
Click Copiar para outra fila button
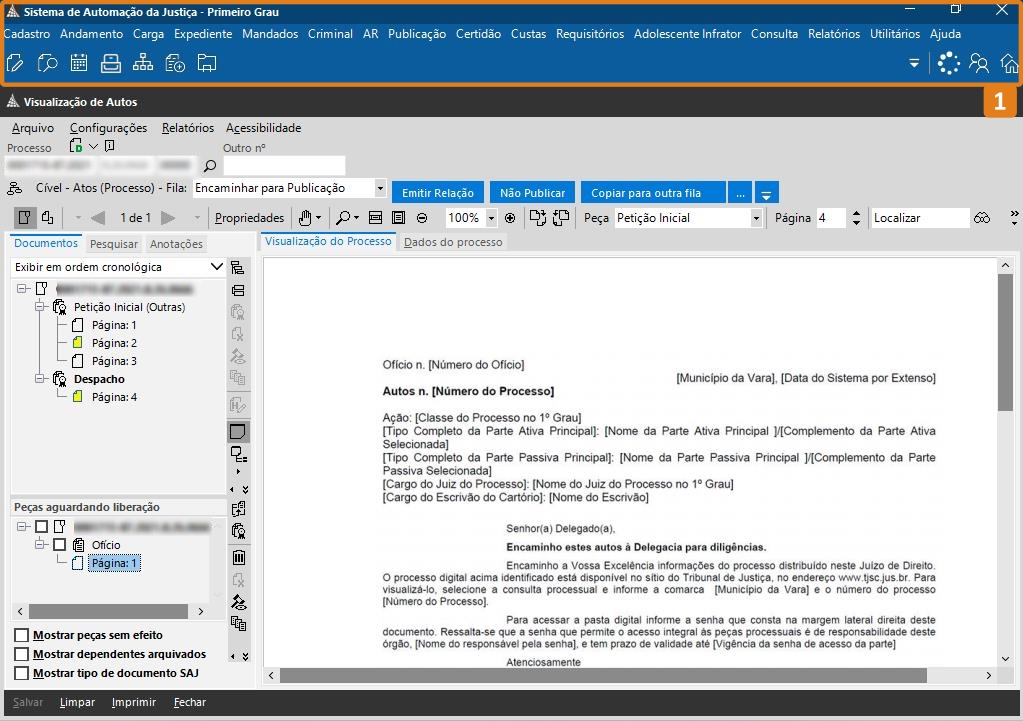click(x=653, y=193)
